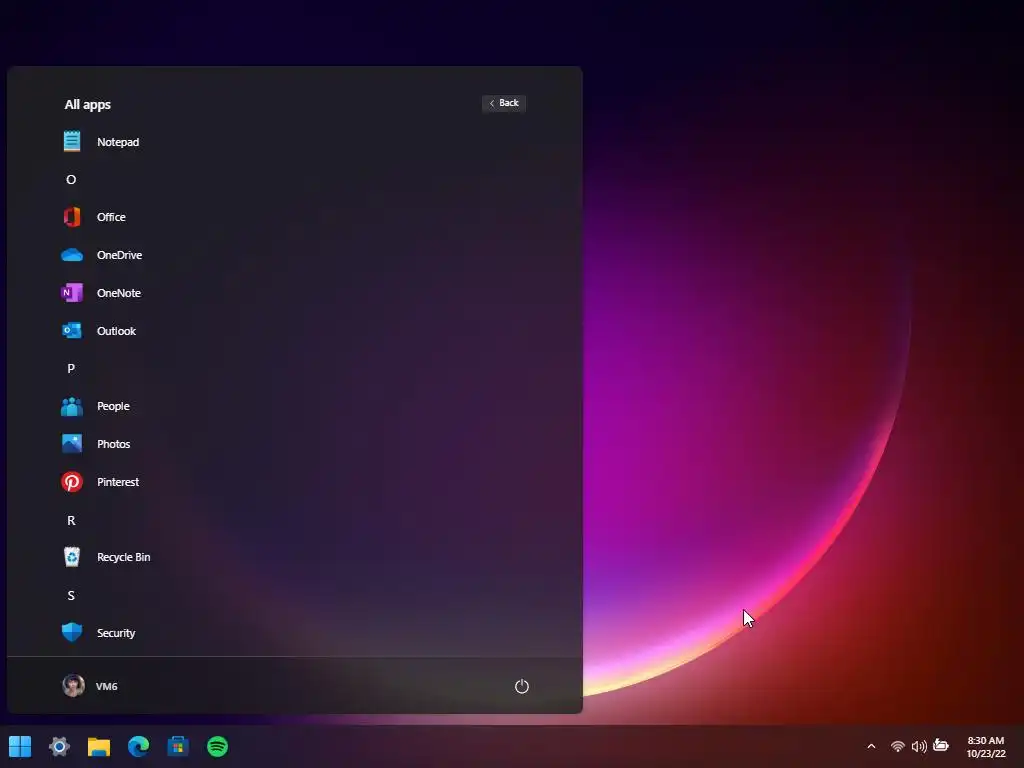
Task: Select the Security label text
Action: click(x=116, y=633)
